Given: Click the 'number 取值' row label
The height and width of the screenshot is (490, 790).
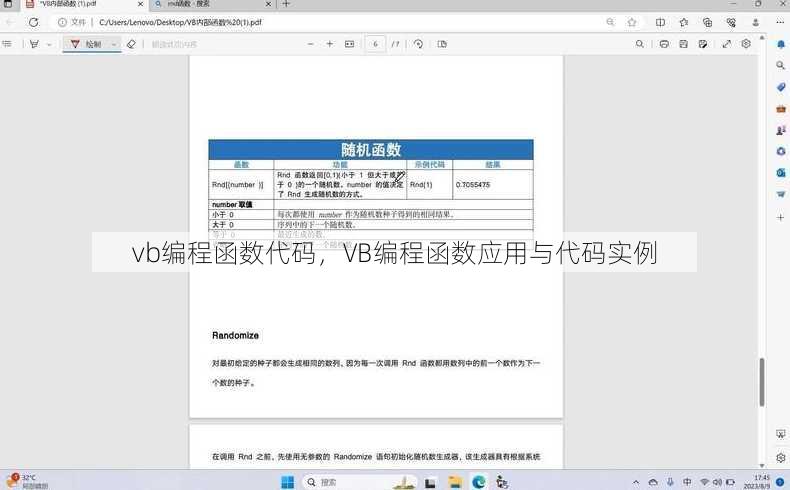Looking at the screenshot, I should pos(232,204).
